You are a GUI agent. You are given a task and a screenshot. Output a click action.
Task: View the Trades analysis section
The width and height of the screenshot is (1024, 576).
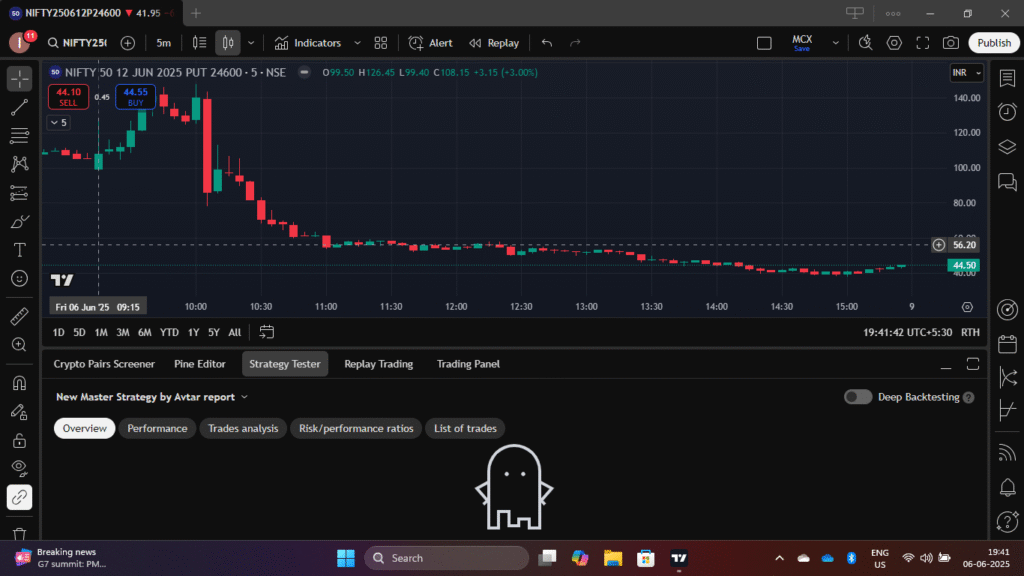click(243, 428)
